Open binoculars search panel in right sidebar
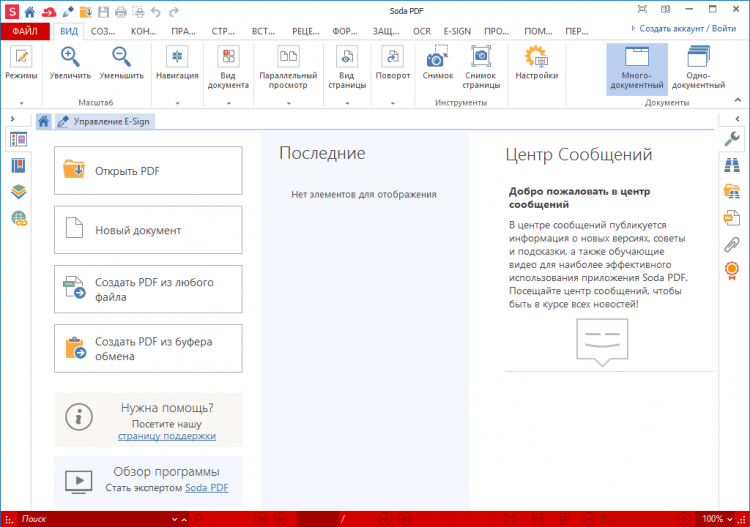This screenshot has width=750, height=527. 732,165
